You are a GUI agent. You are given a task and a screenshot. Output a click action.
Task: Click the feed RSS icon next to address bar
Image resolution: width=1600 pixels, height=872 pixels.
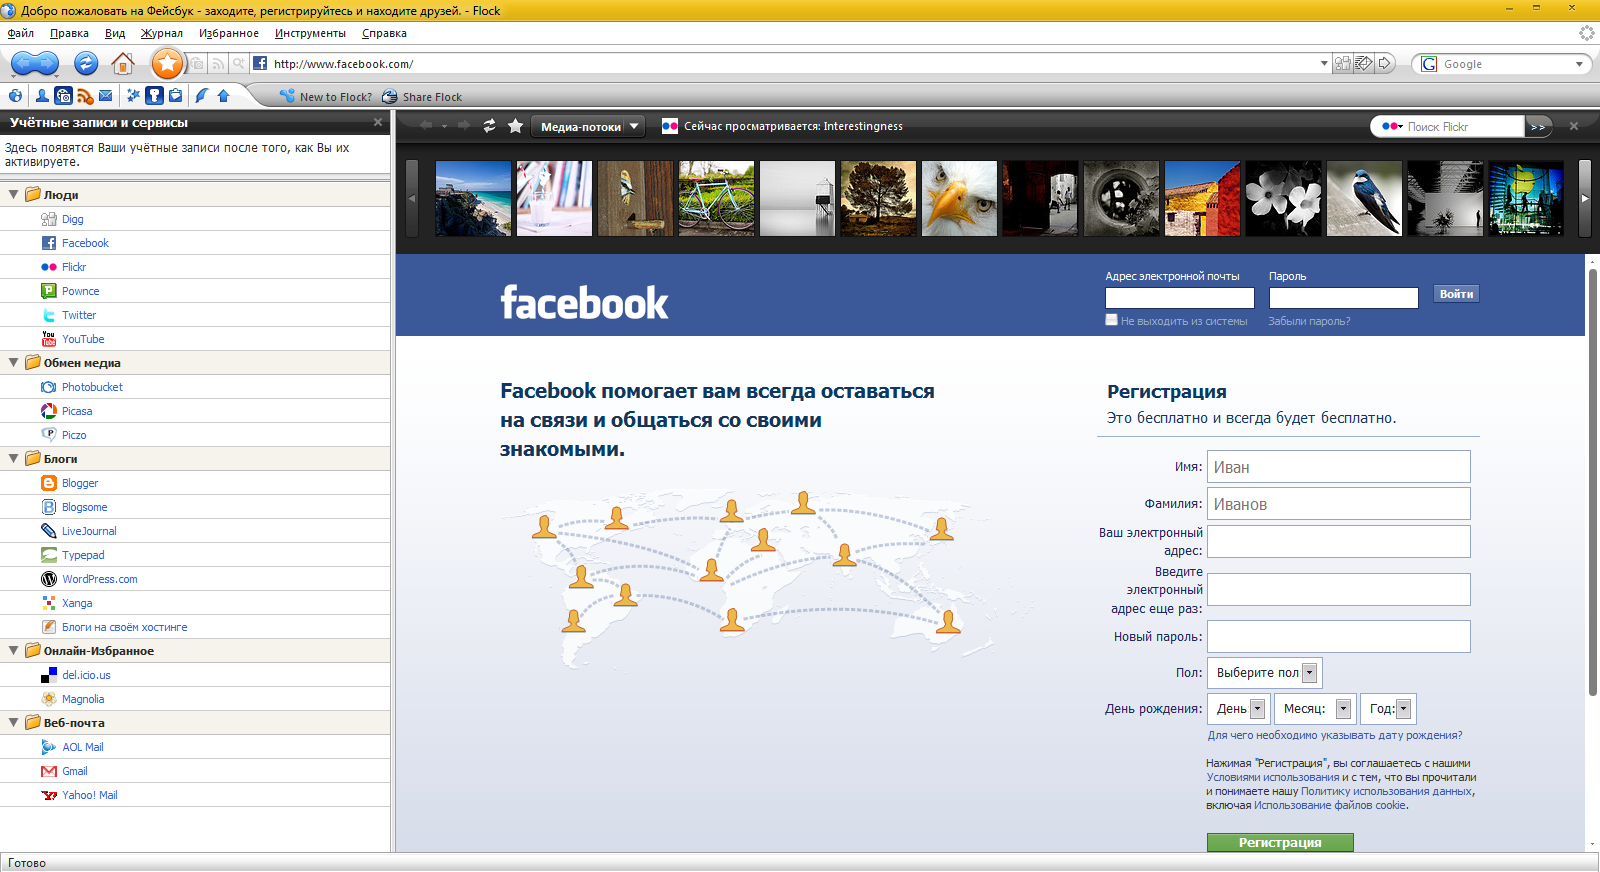[217, 64]
